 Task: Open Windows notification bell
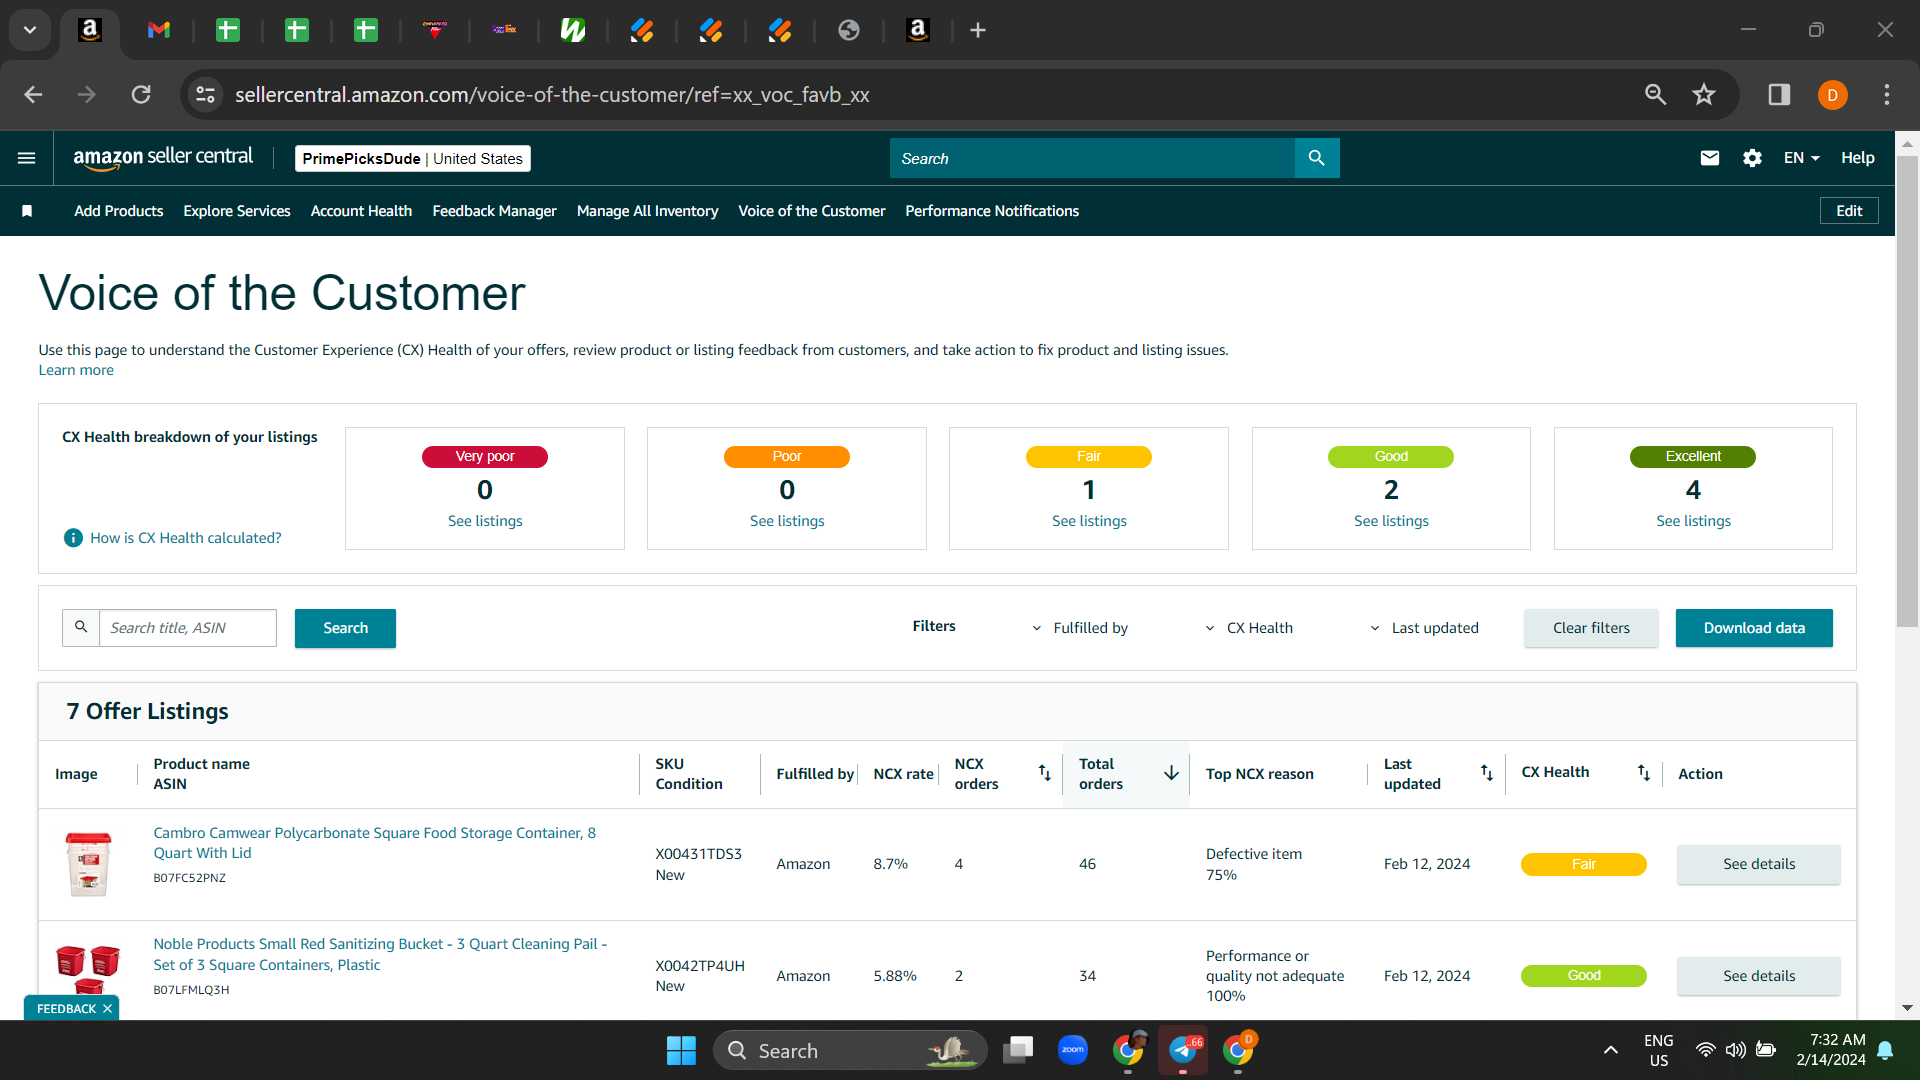coord(1885,1050)
